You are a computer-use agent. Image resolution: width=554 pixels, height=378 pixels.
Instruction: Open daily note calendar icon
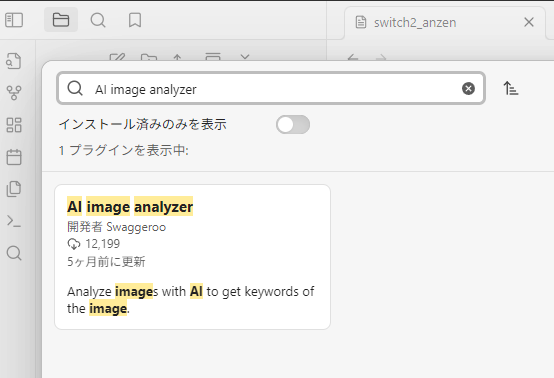tap(14, 157)
